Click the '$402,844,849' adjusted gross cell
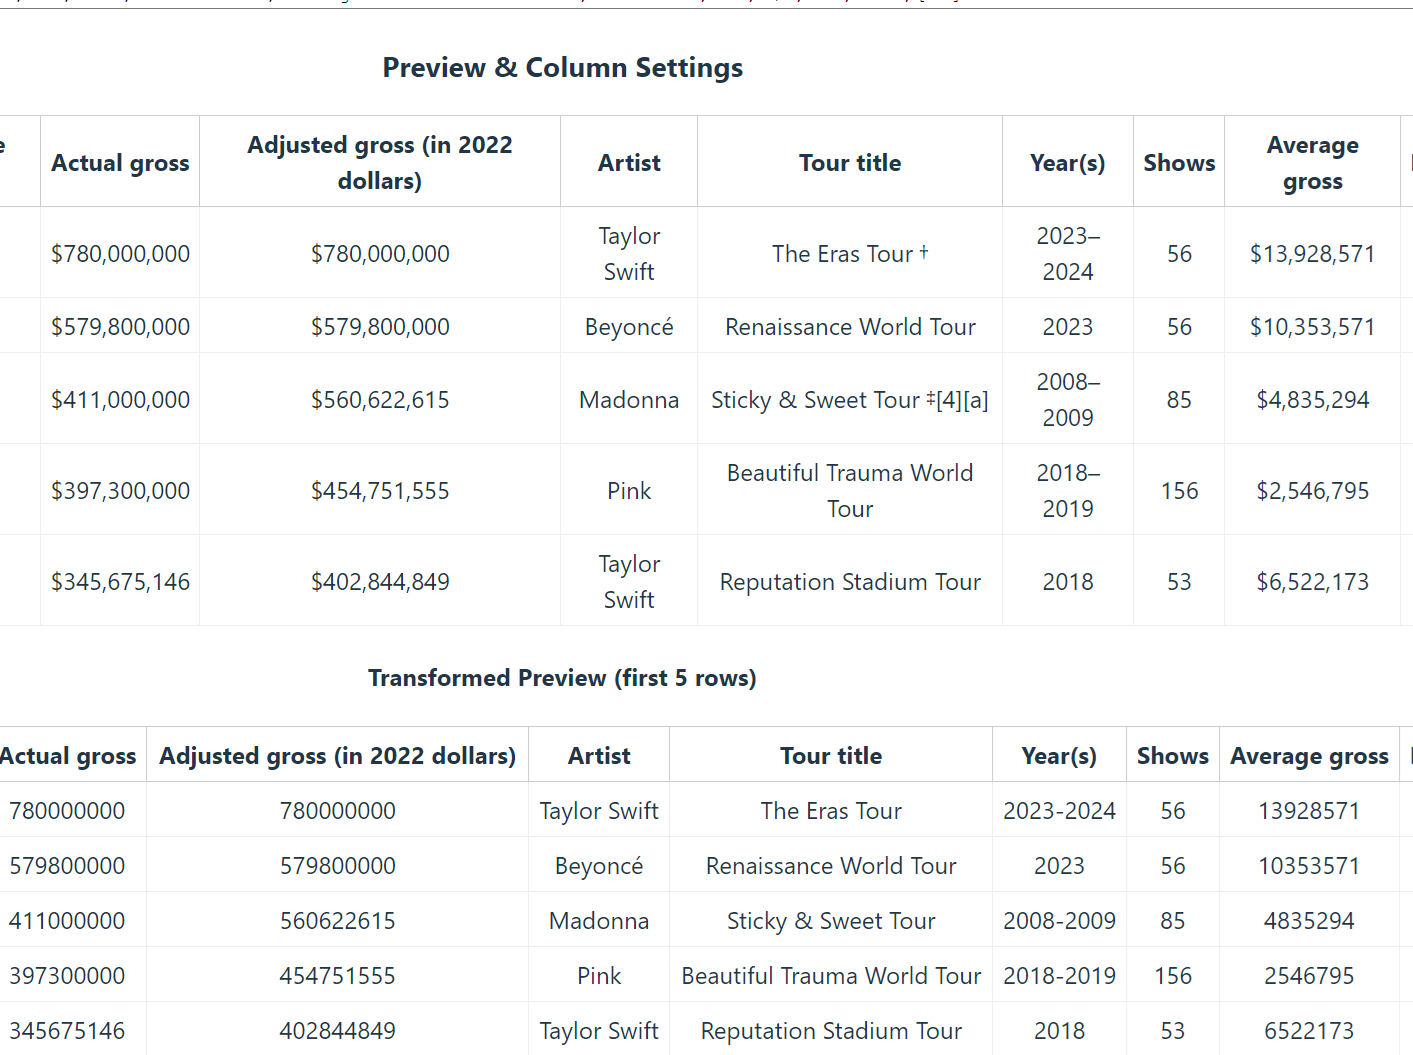 [380, 582]
